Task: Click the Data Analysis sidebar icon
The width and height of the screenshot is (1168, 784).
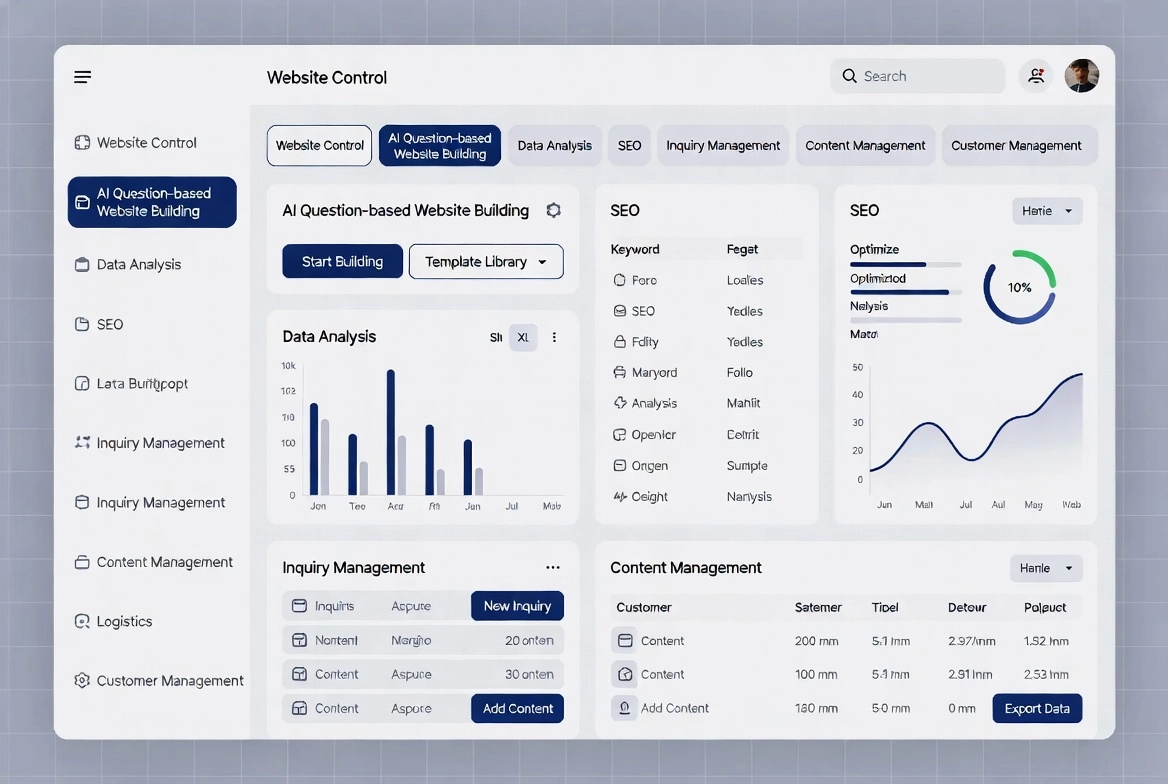Action: pos(82,265)
